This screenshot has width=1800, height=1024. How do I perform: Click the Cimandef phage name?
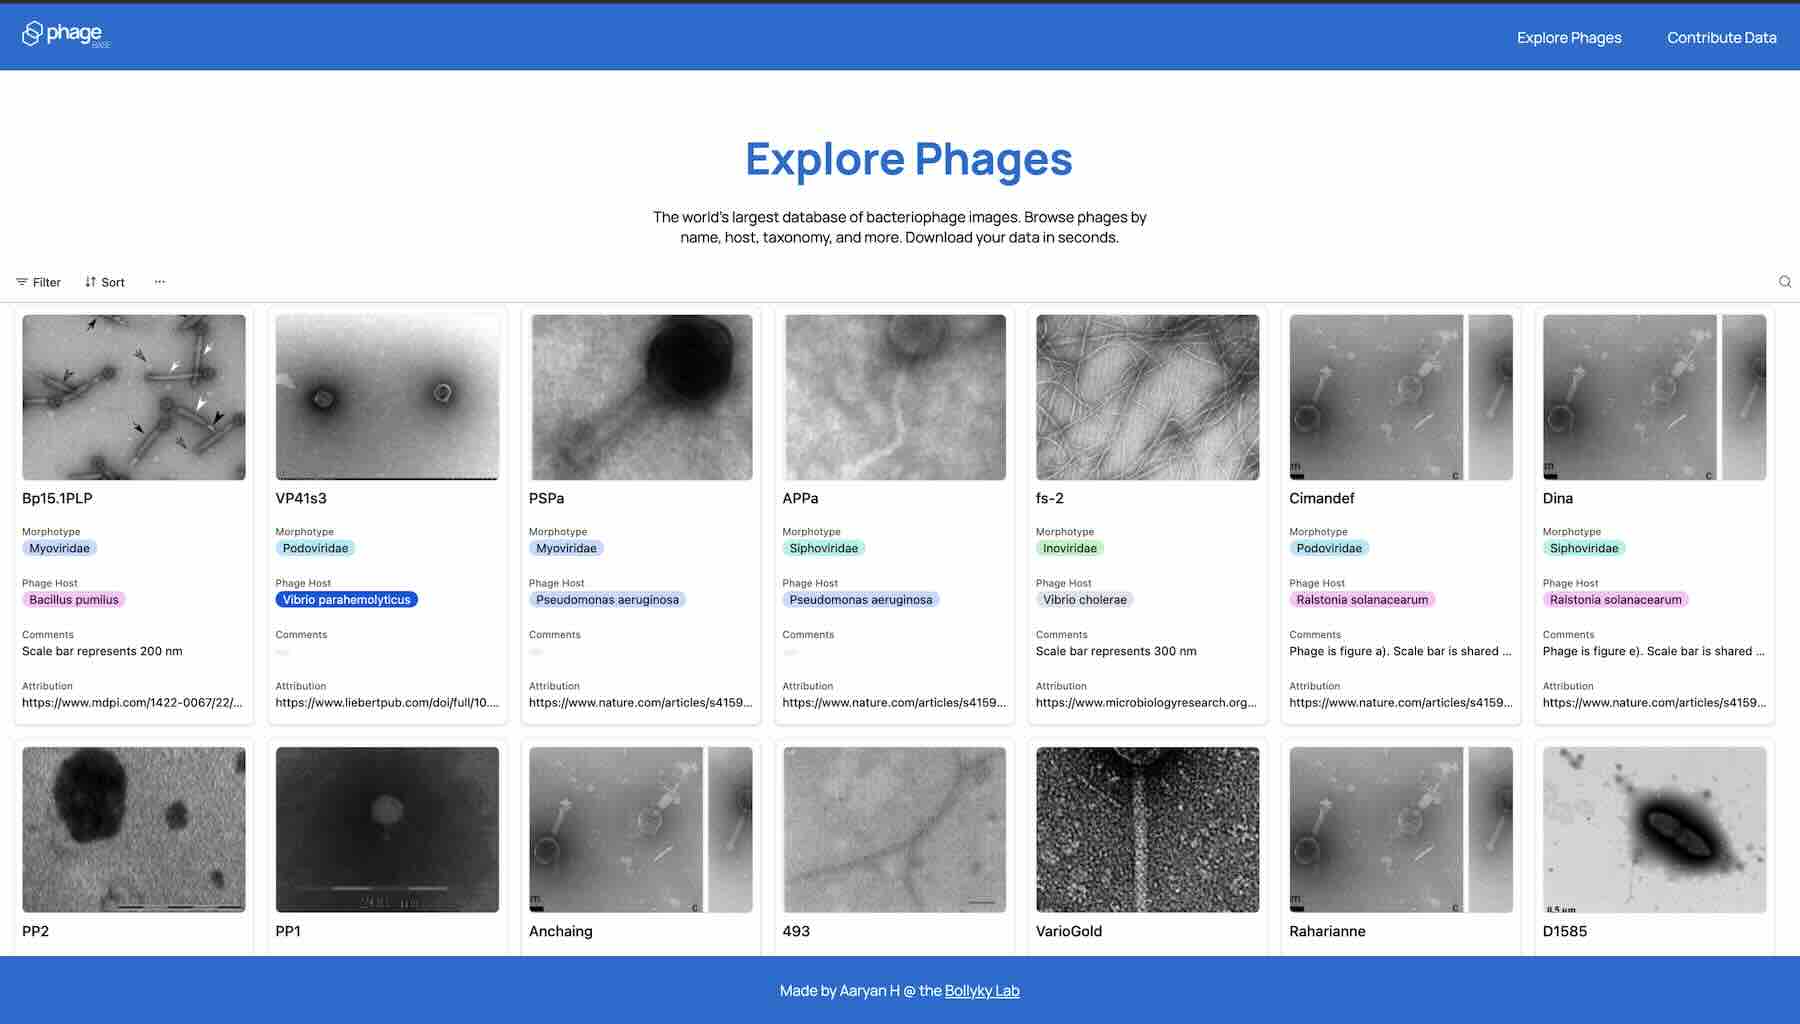pos(1322,498)
